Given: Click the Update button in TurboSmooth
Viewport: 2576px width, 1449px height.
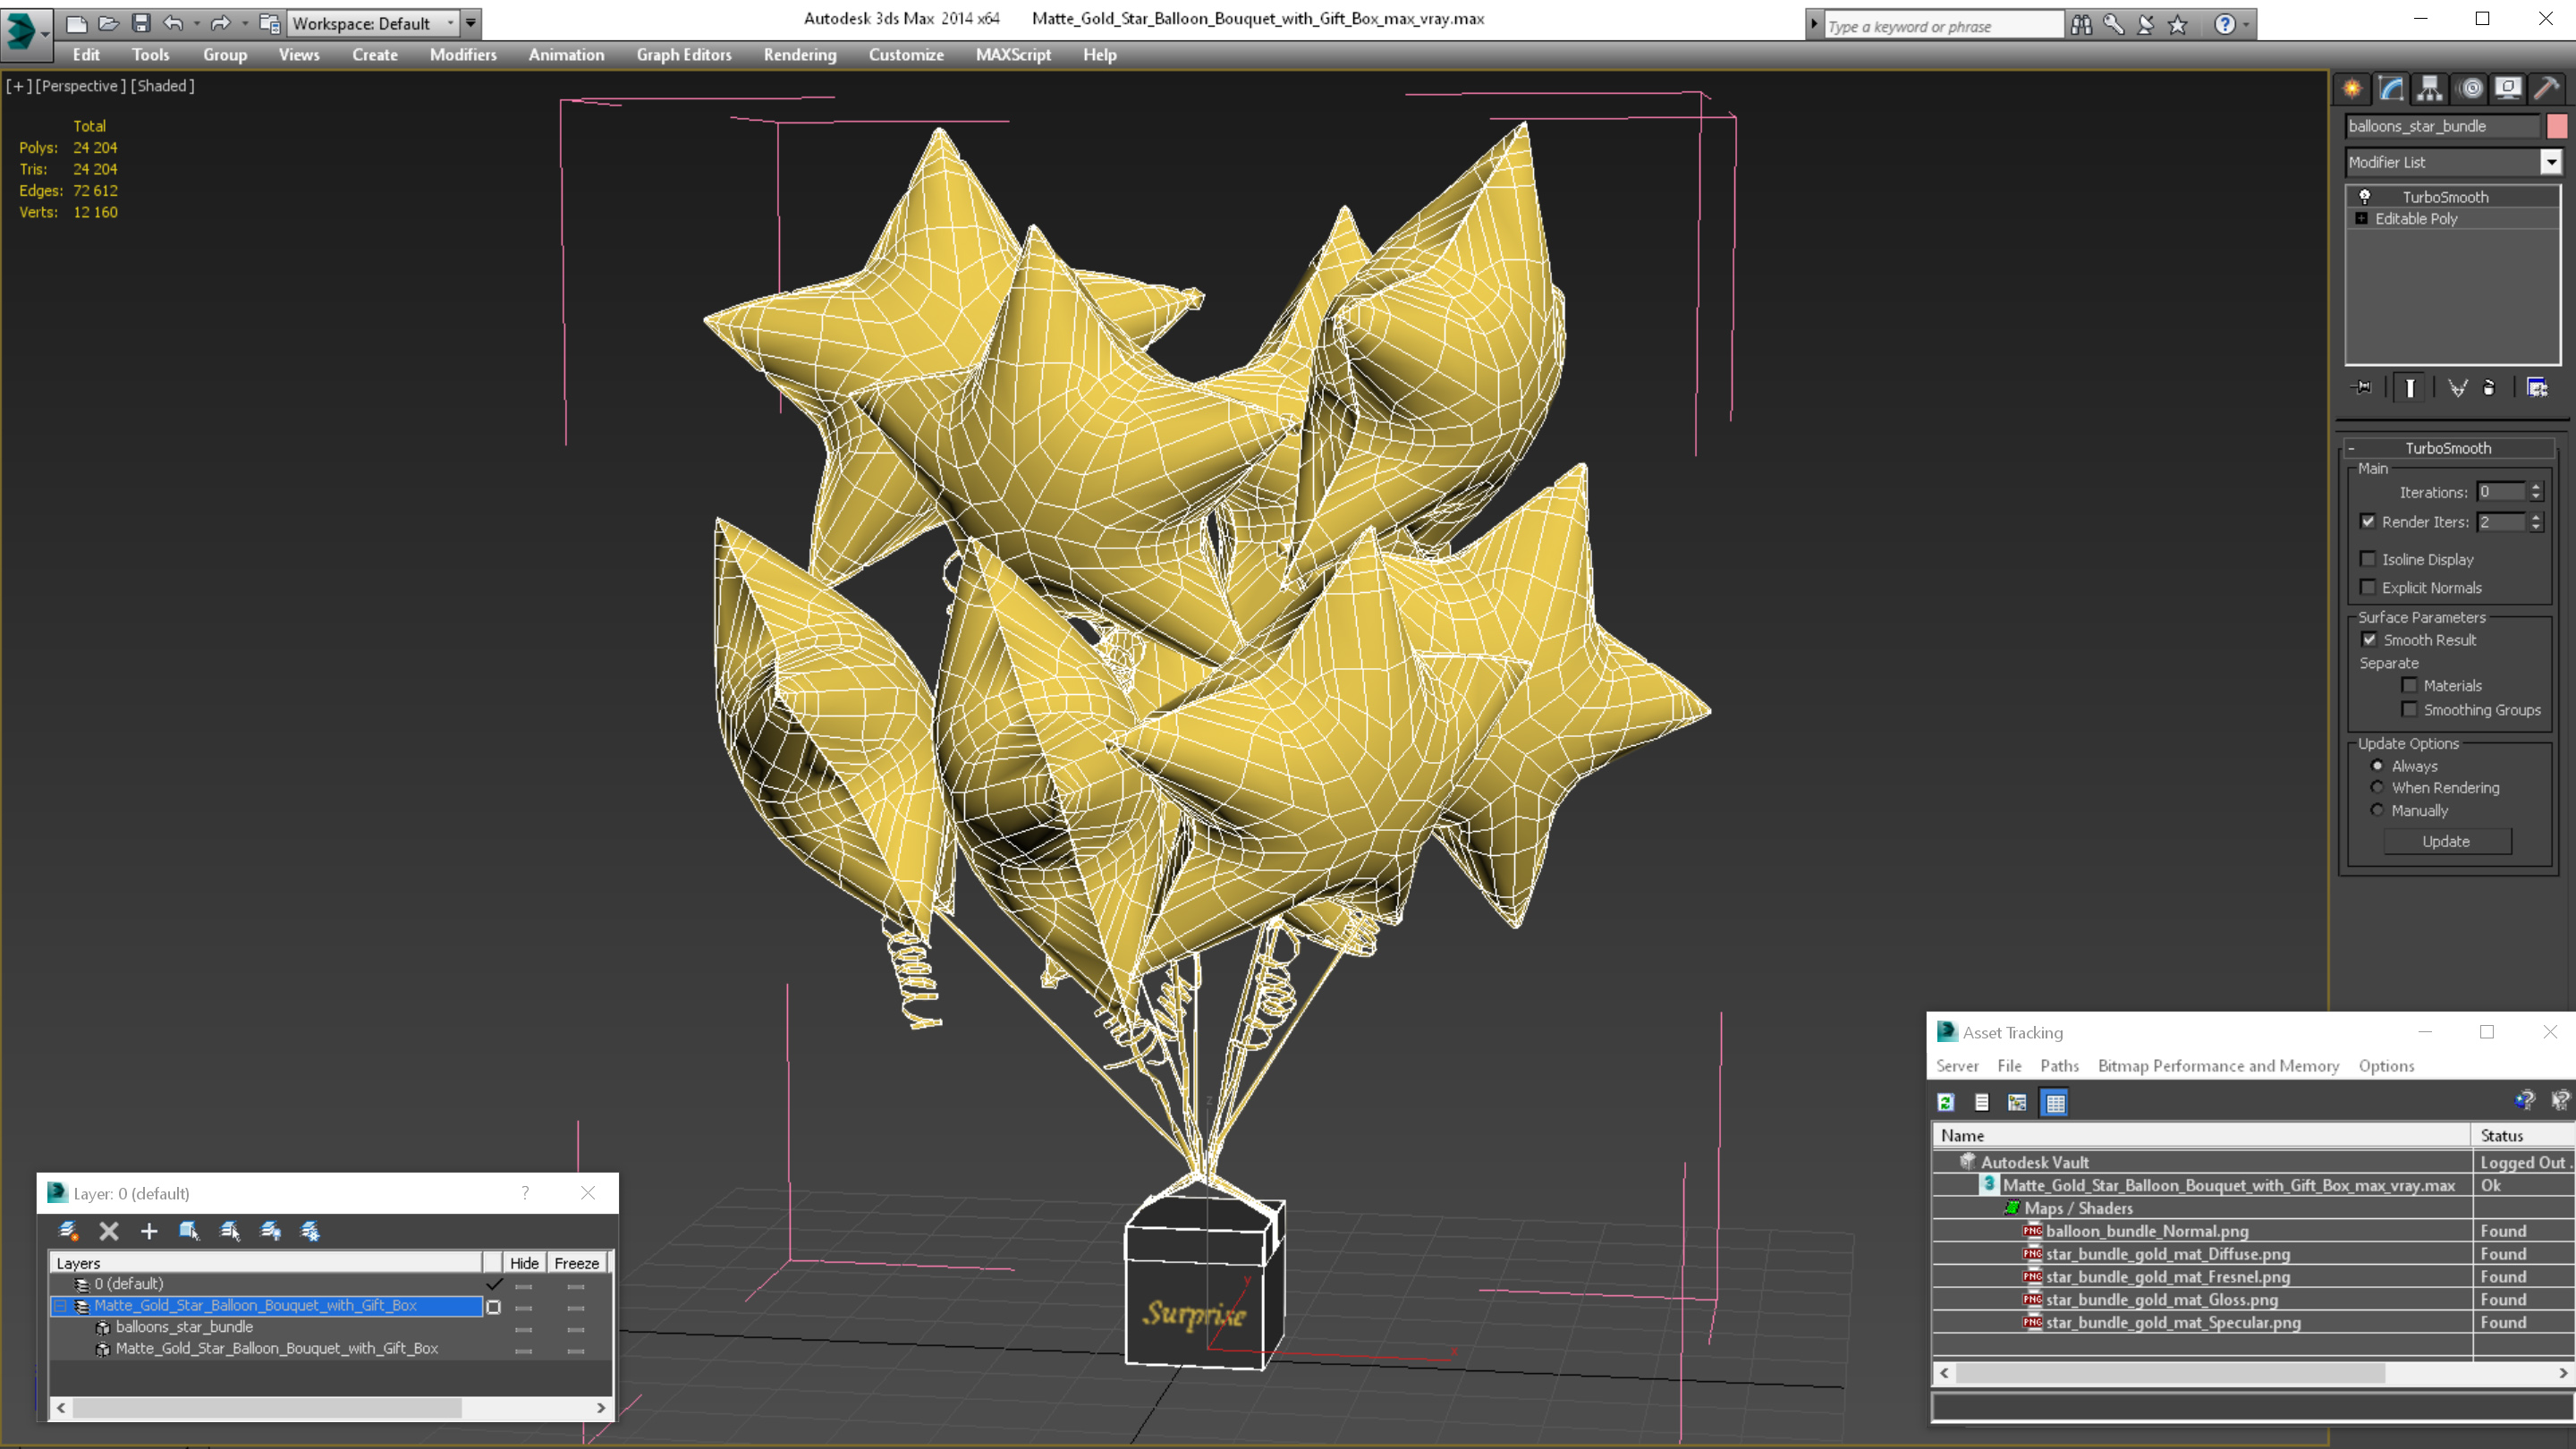Looking at the screenshot, I should click(x=2446, y=841).
